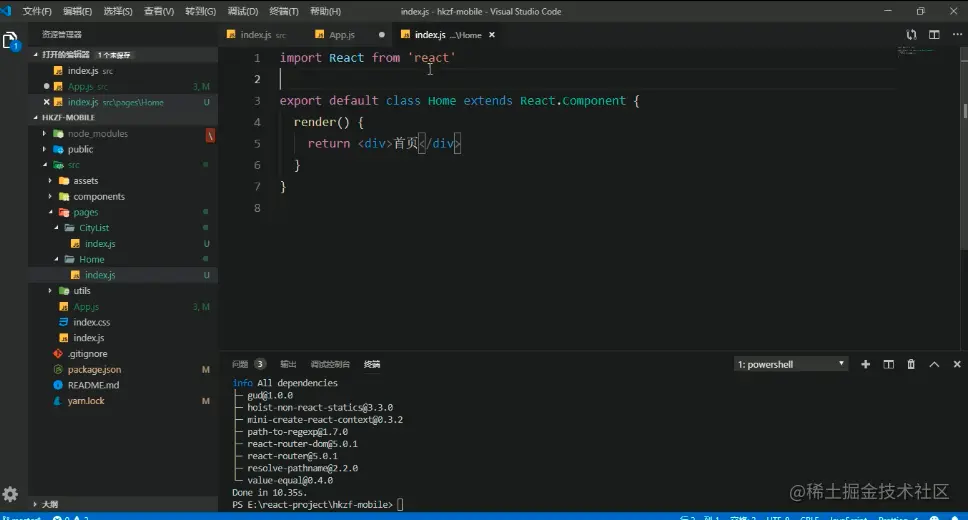Open index.js under CityList folder
The width and height of the screenshot is (968, 520).
pos(100,243)
